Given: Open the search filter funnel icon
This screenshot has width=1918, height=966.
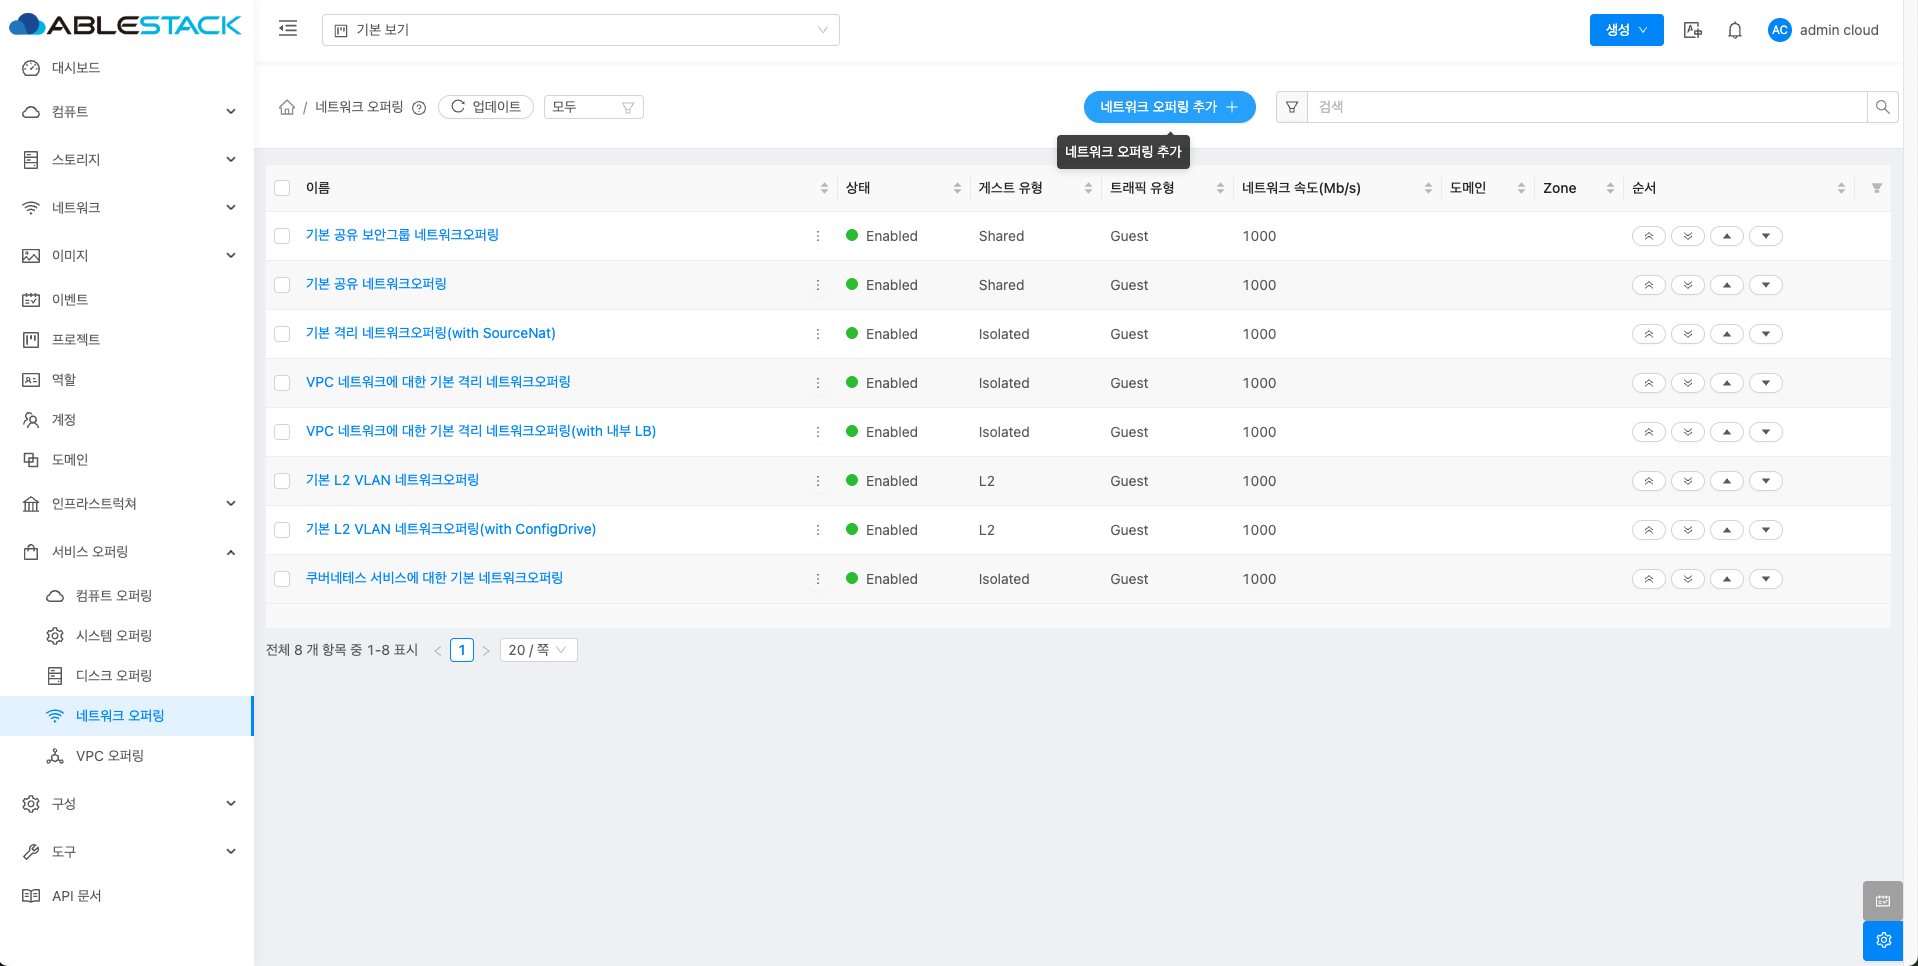Looking at the screenshot, I should [x=1292, y=107].
